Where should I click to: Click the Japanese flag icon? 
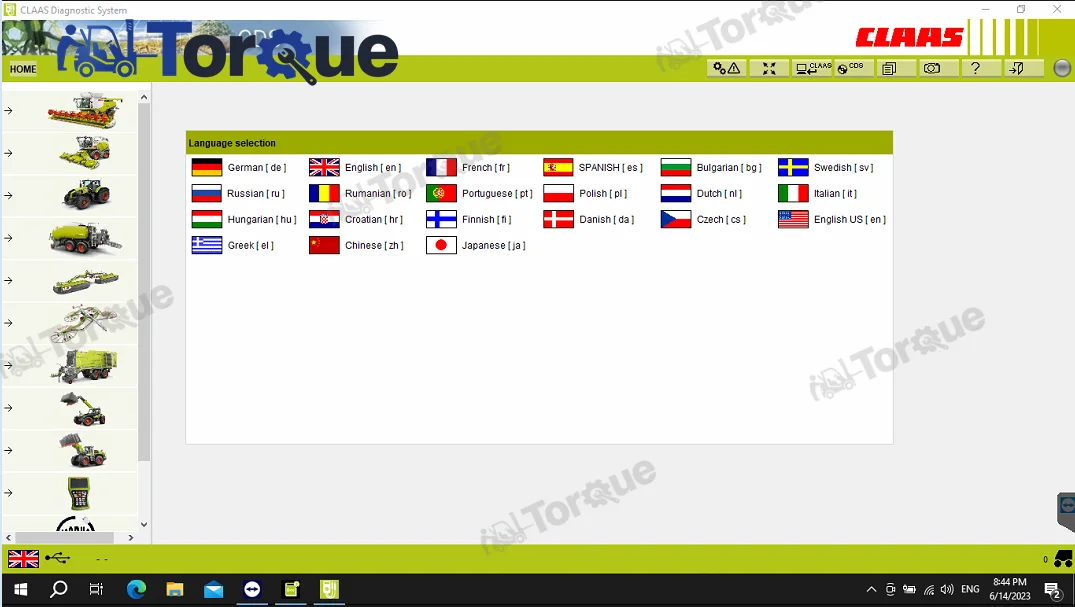coord(441,246)
